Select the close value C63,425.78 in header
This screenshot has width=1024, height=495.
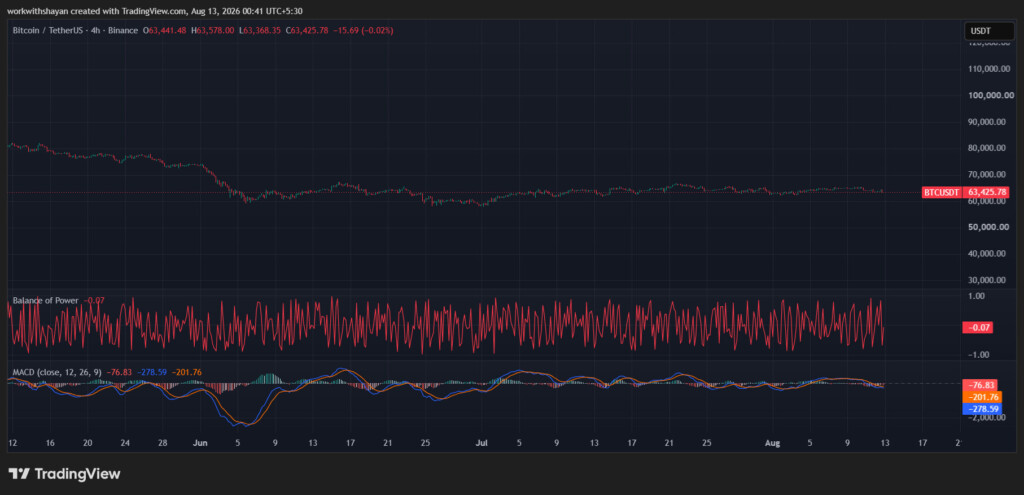pyautogui.click(x=308, y=30)
